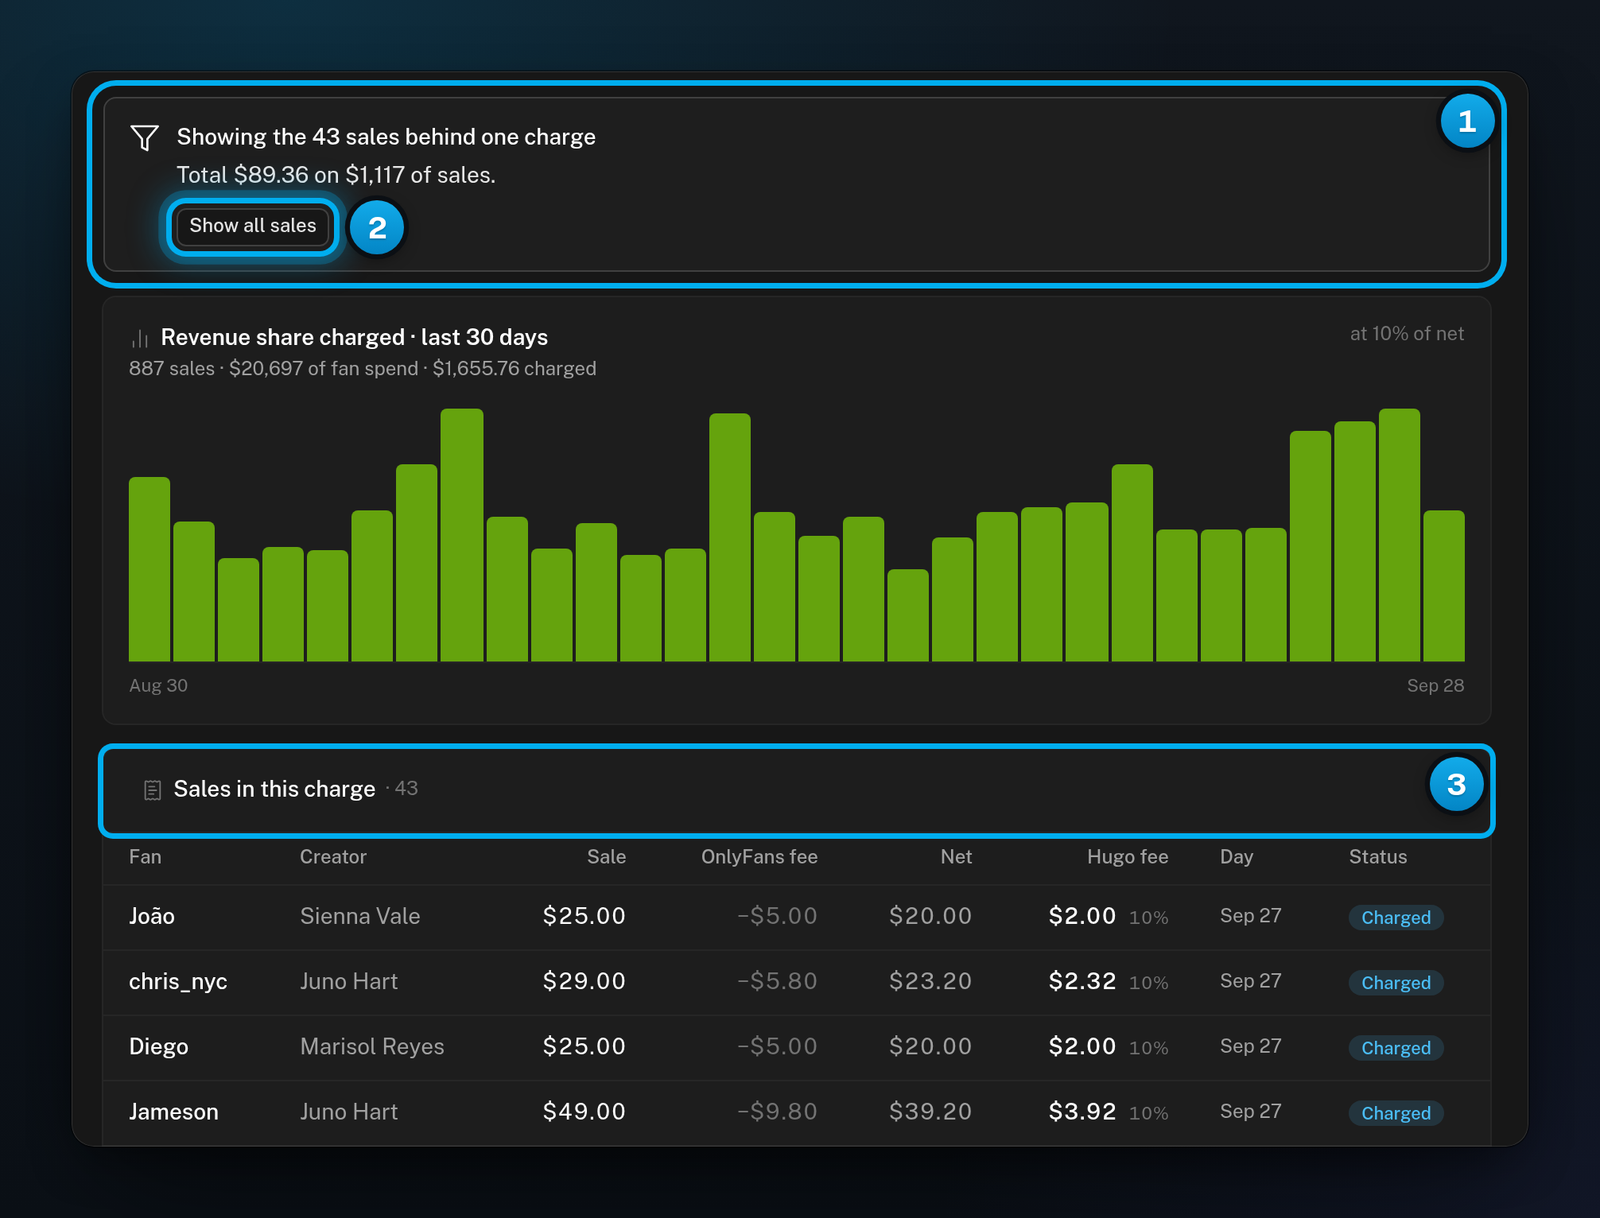Click the Sep 28 axis label
Viewport: 1600px width, 1218px height.
tap(1435, 686)
